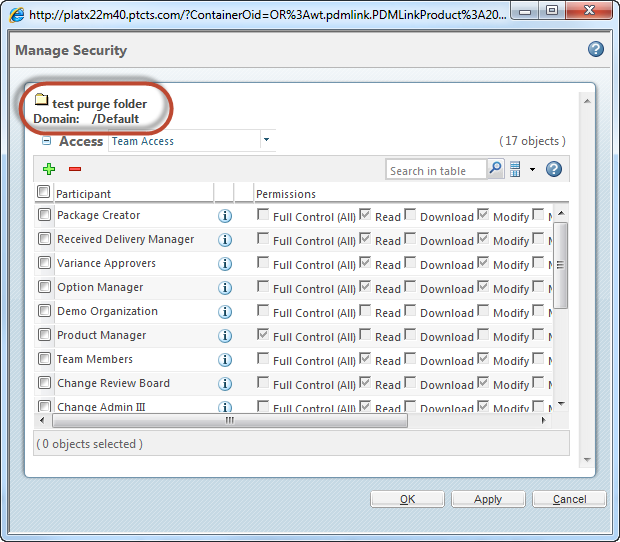View info for Change Admin III
Image resolution: width=620 pixels, height=542 pixels.
[225, 407]
